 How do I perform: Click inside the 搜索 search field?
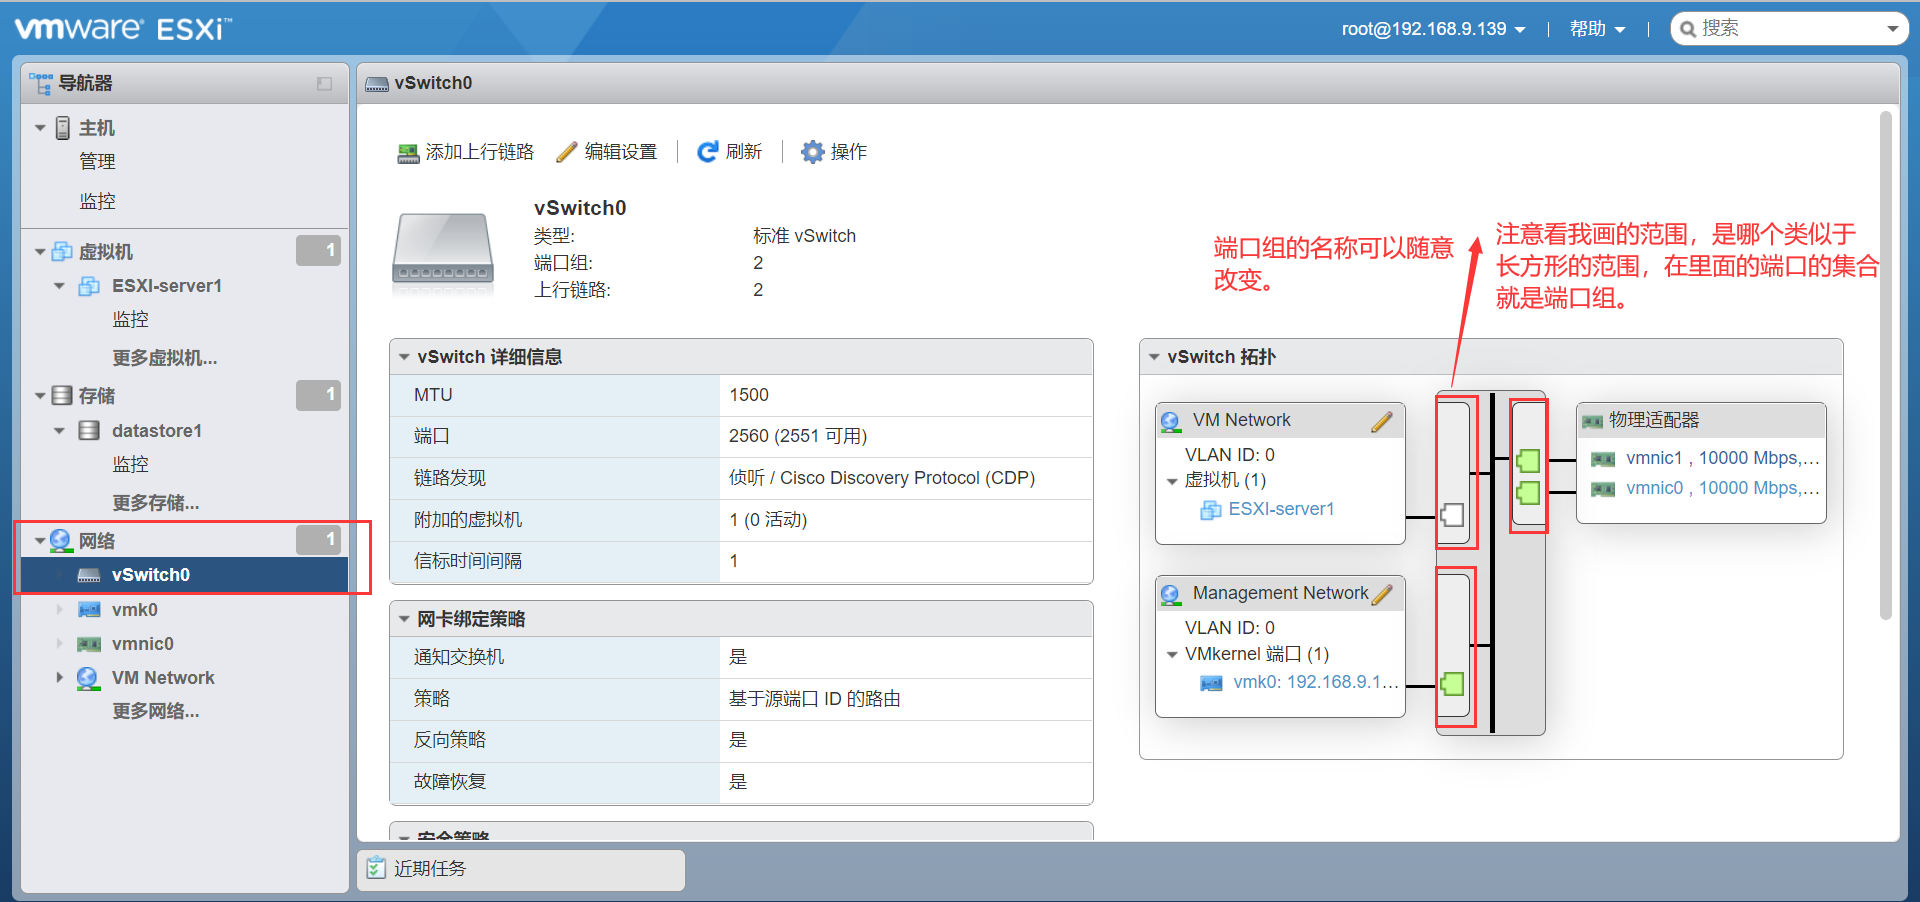tap(1780, 28)
